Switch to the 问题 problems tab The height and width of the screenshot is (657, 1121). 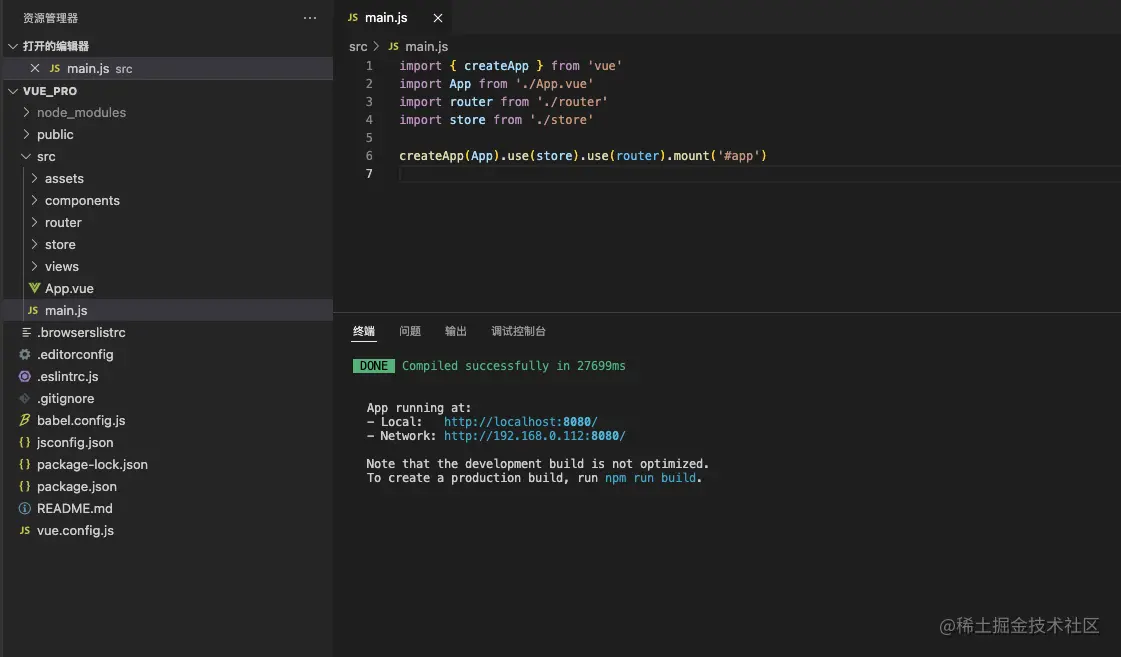pos(410,331)
